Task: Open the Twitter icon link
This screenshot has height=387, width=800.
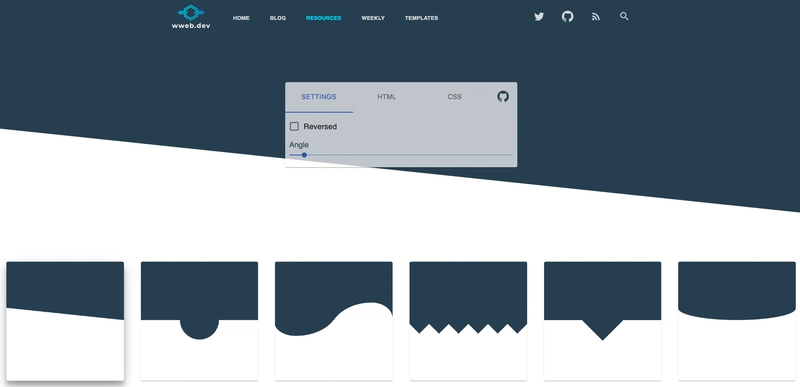Action: 539,16
